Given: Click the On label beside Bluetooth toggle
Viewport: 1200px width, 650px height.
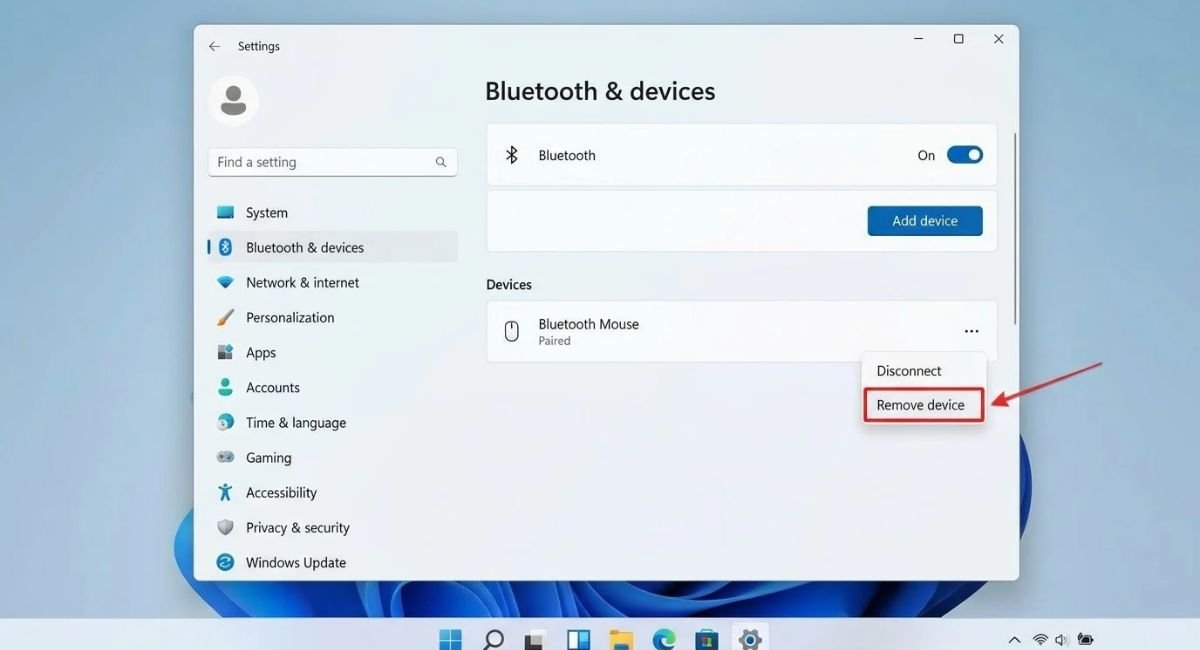Looking at the screenshot, I should [x=926, y=155].
